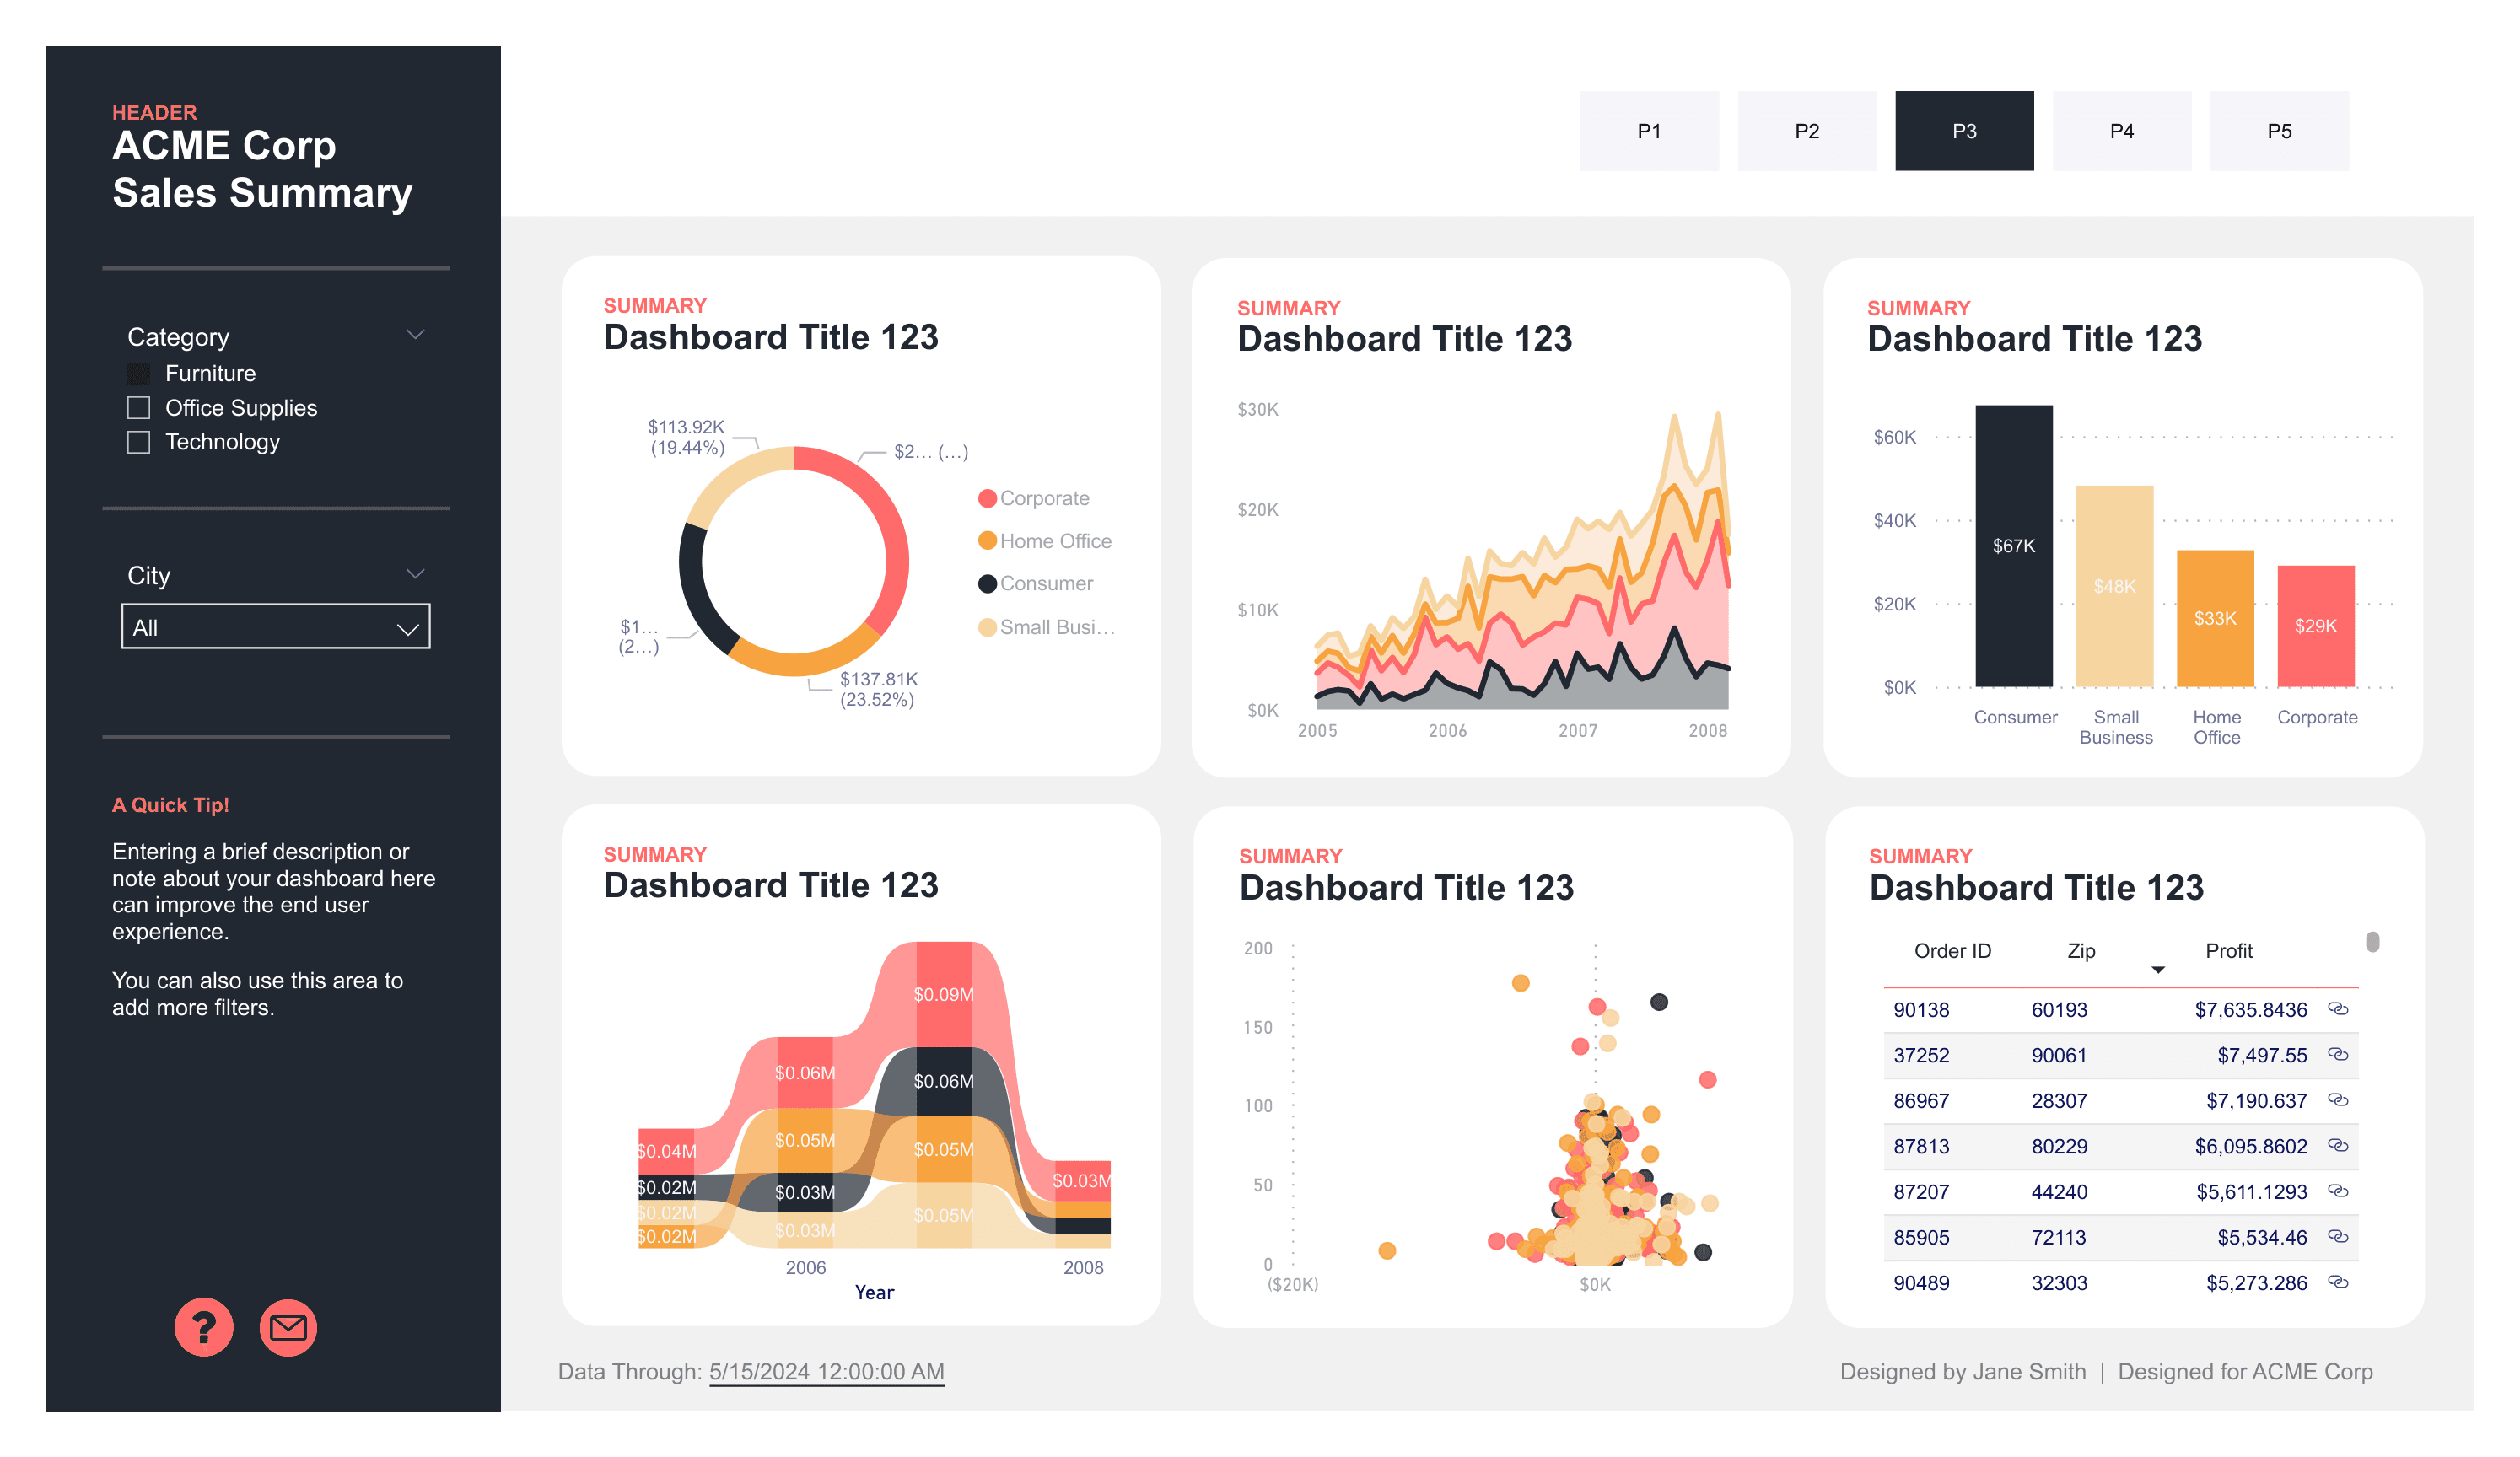Open the City dropdown showing All
This screenshot has width=2520, height=1457.
tap(276, 626)
